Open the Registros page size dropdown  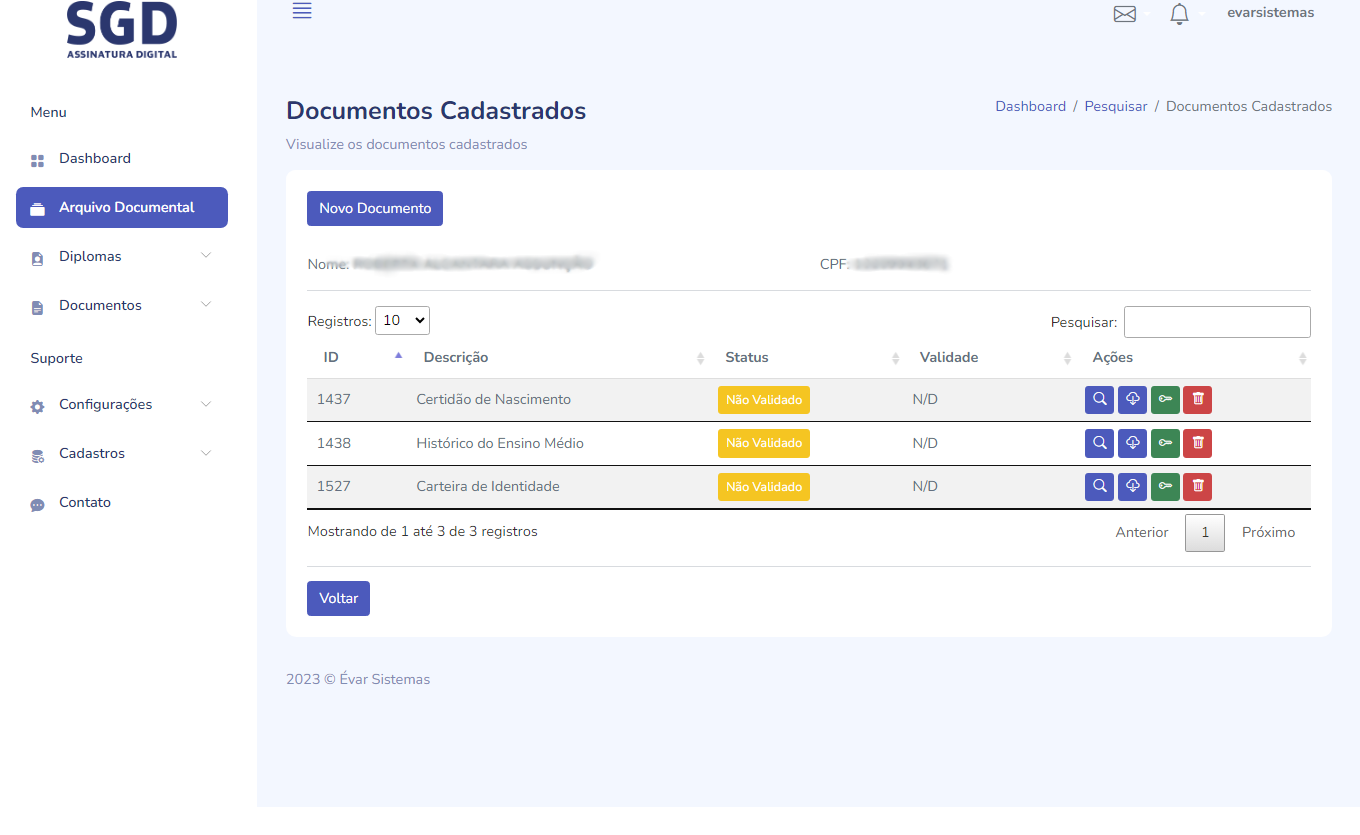402,320
